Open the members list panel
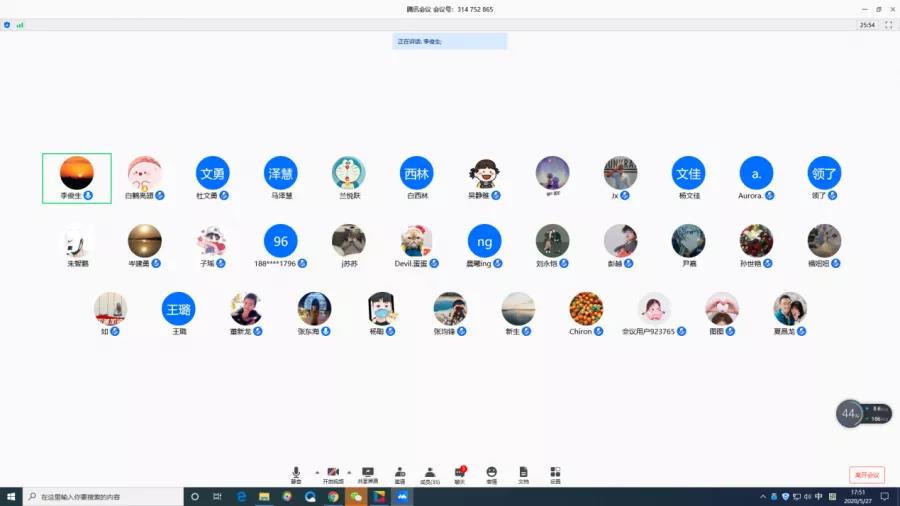The image size is (900, 506). 429,473
